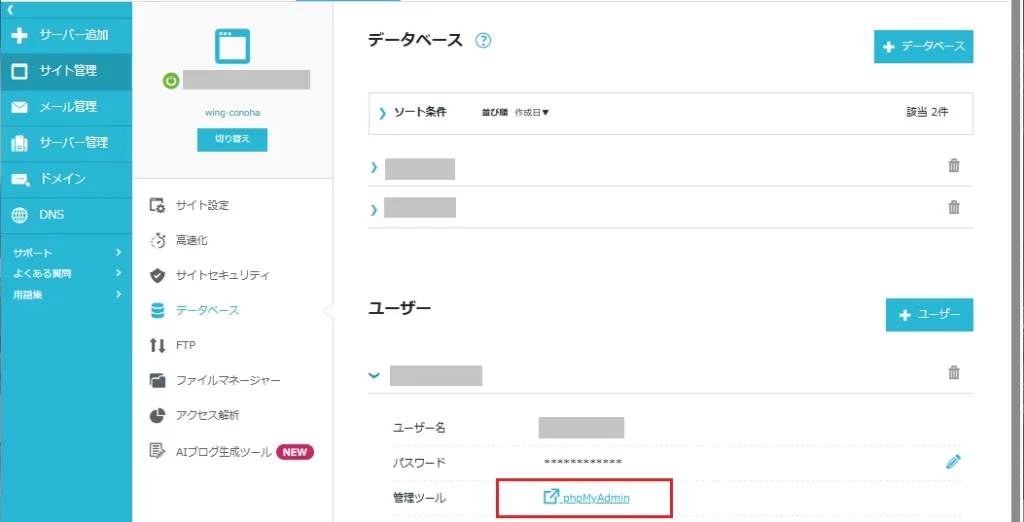
Task: Click the large site window icon
Action: click(232, 46)
